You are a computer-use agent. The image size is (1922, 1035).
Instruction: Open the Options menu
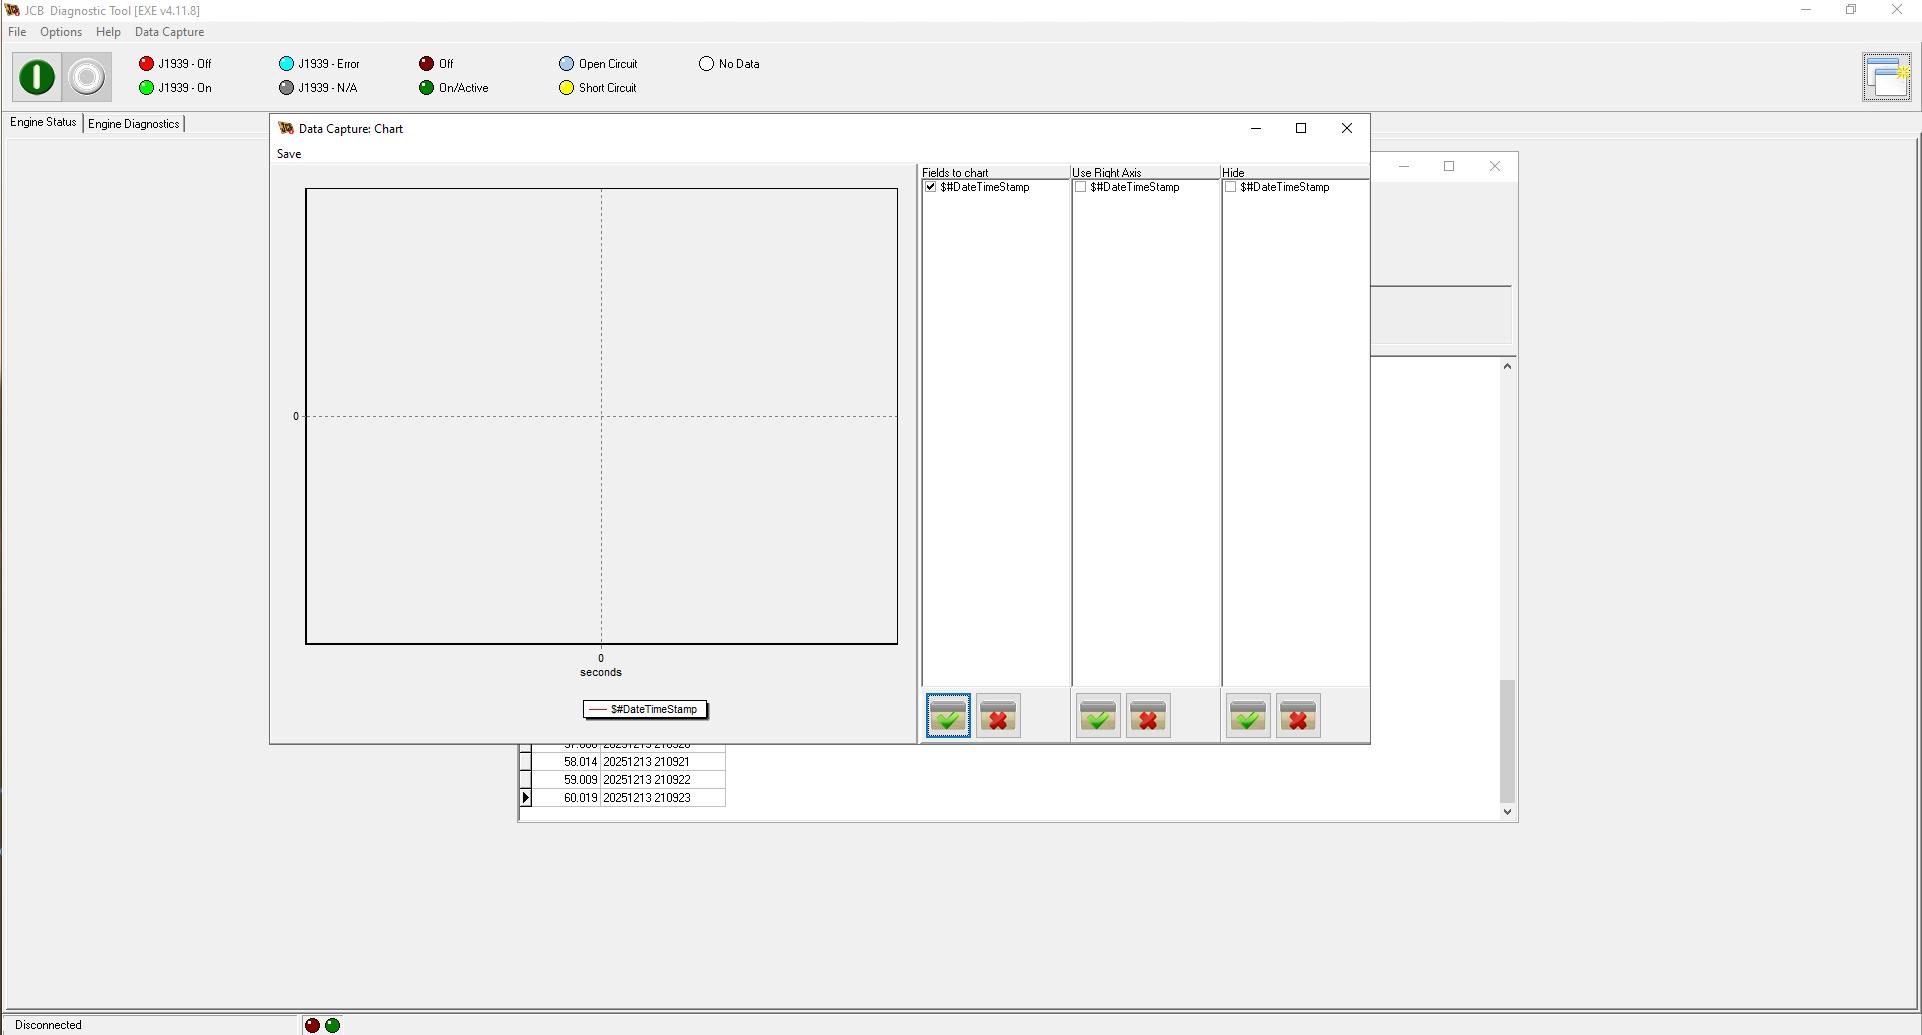[61, 31]
